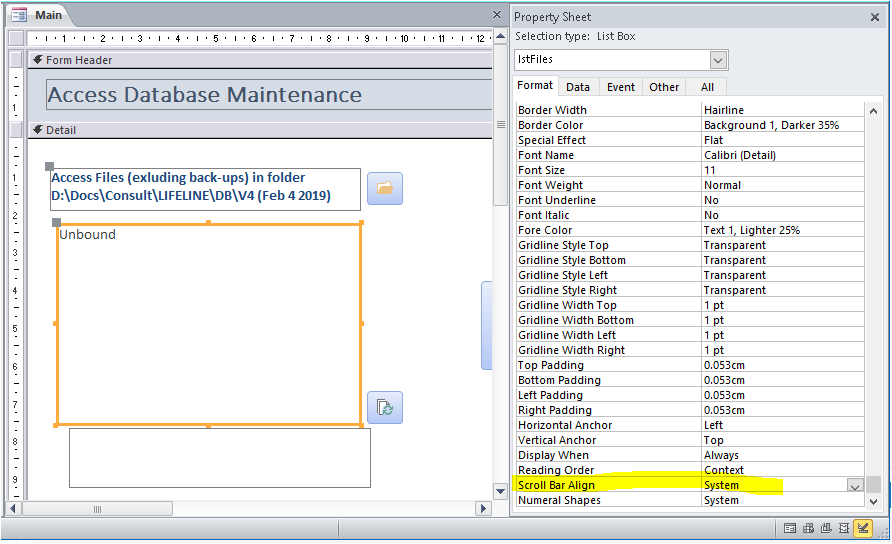Click the form icon on the Main tab
The width and height of the screenshot is (892, 544).
tap(19, 15)
